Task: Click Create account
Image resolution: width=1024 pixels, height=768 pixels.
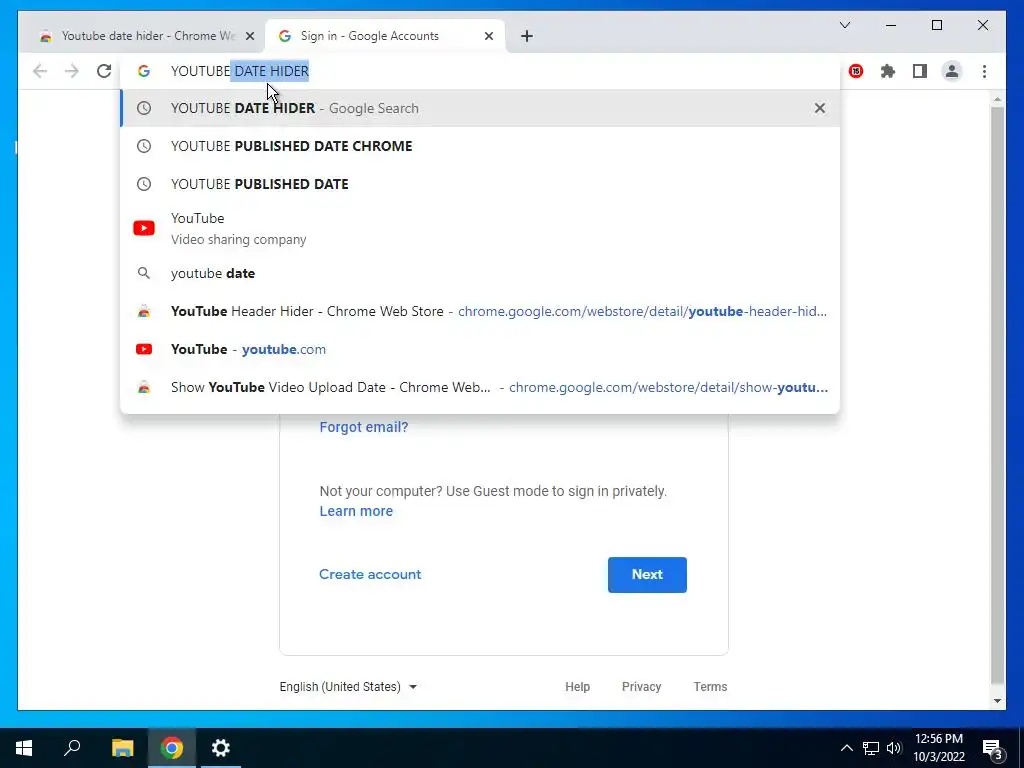Action: point(370,575)
